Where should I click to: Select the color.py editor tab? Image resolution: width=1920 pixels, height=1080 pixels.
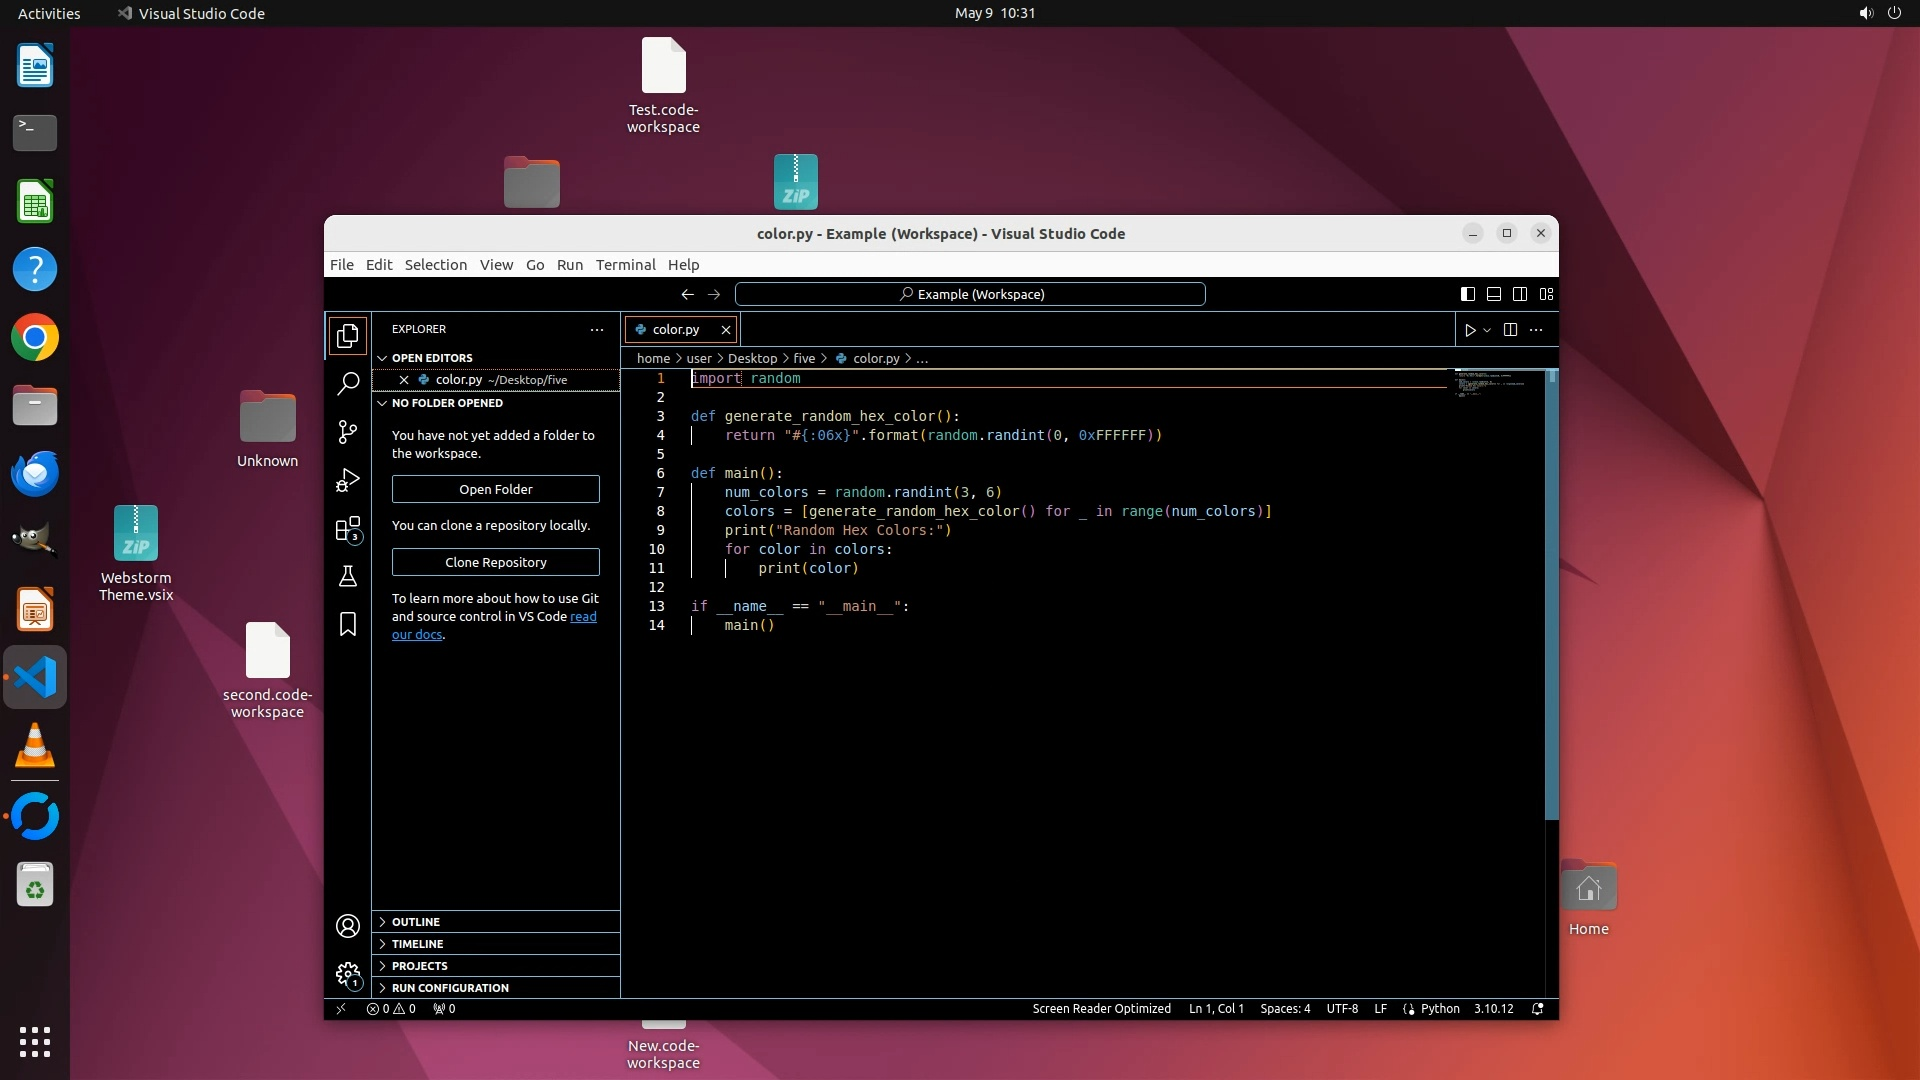tap(675, 329)
